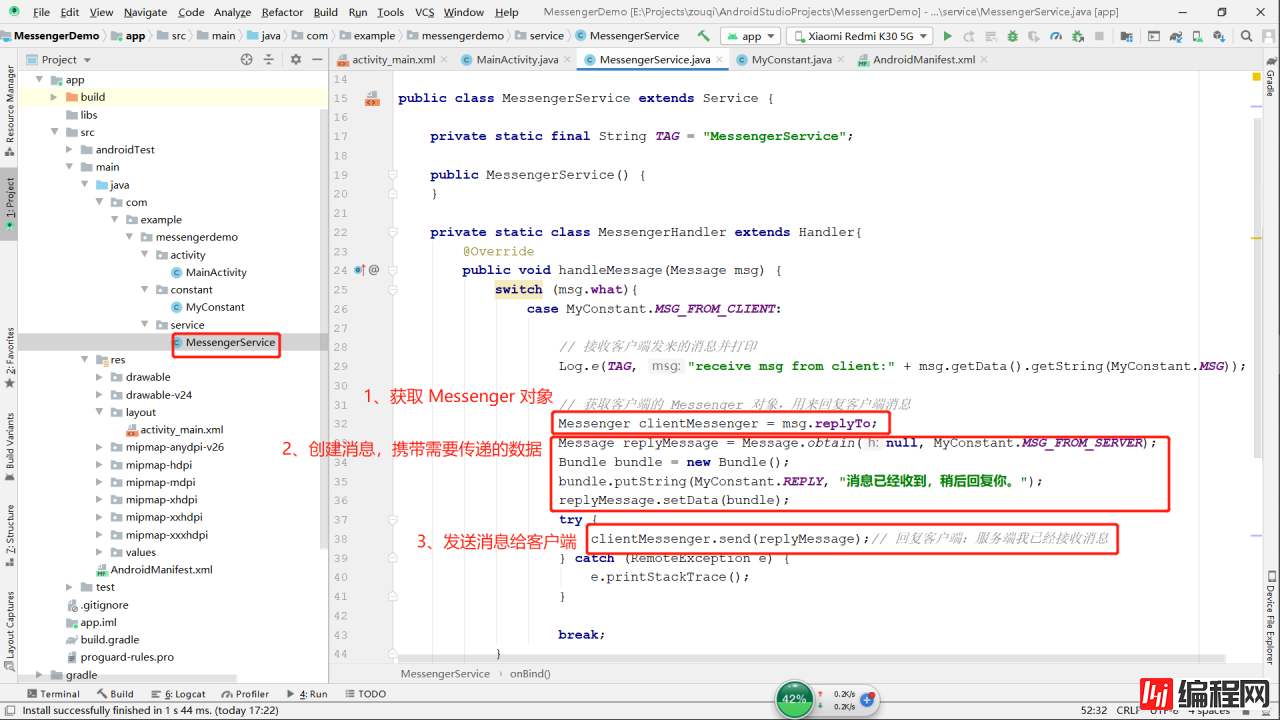Open the app run configuration dropdown

coord(752,36)
